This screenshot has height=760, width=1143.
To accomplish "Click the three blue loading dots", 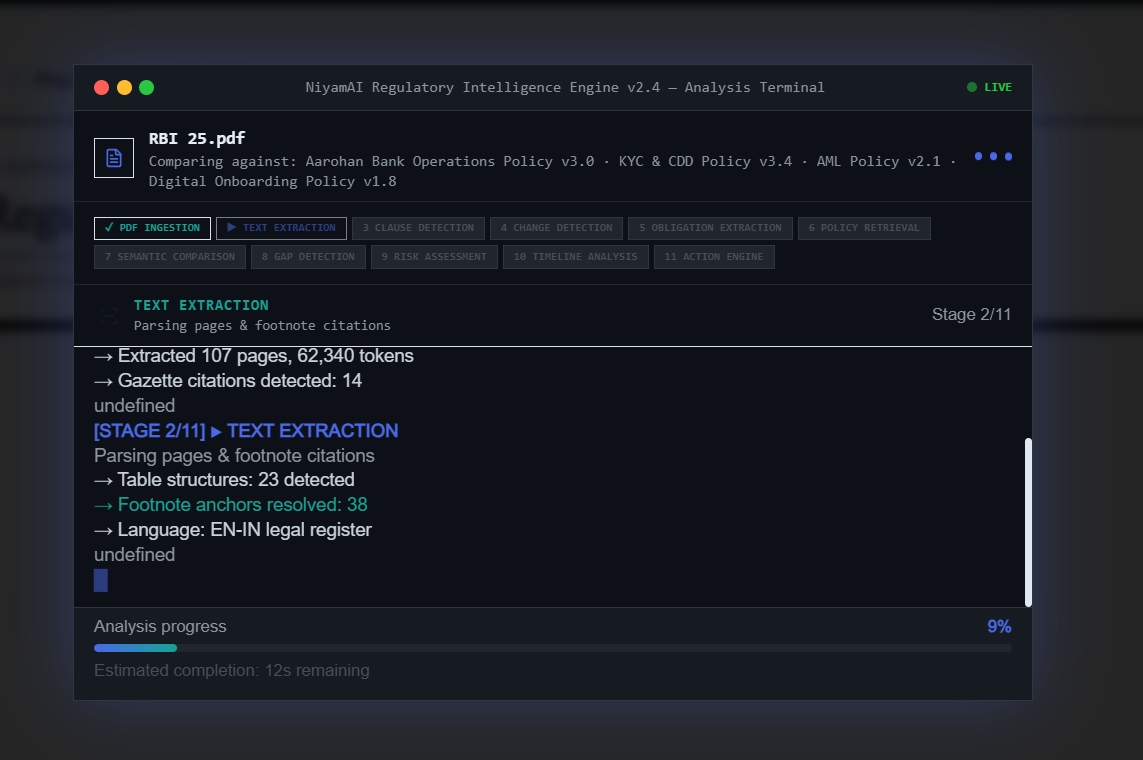I will point(993,156).
